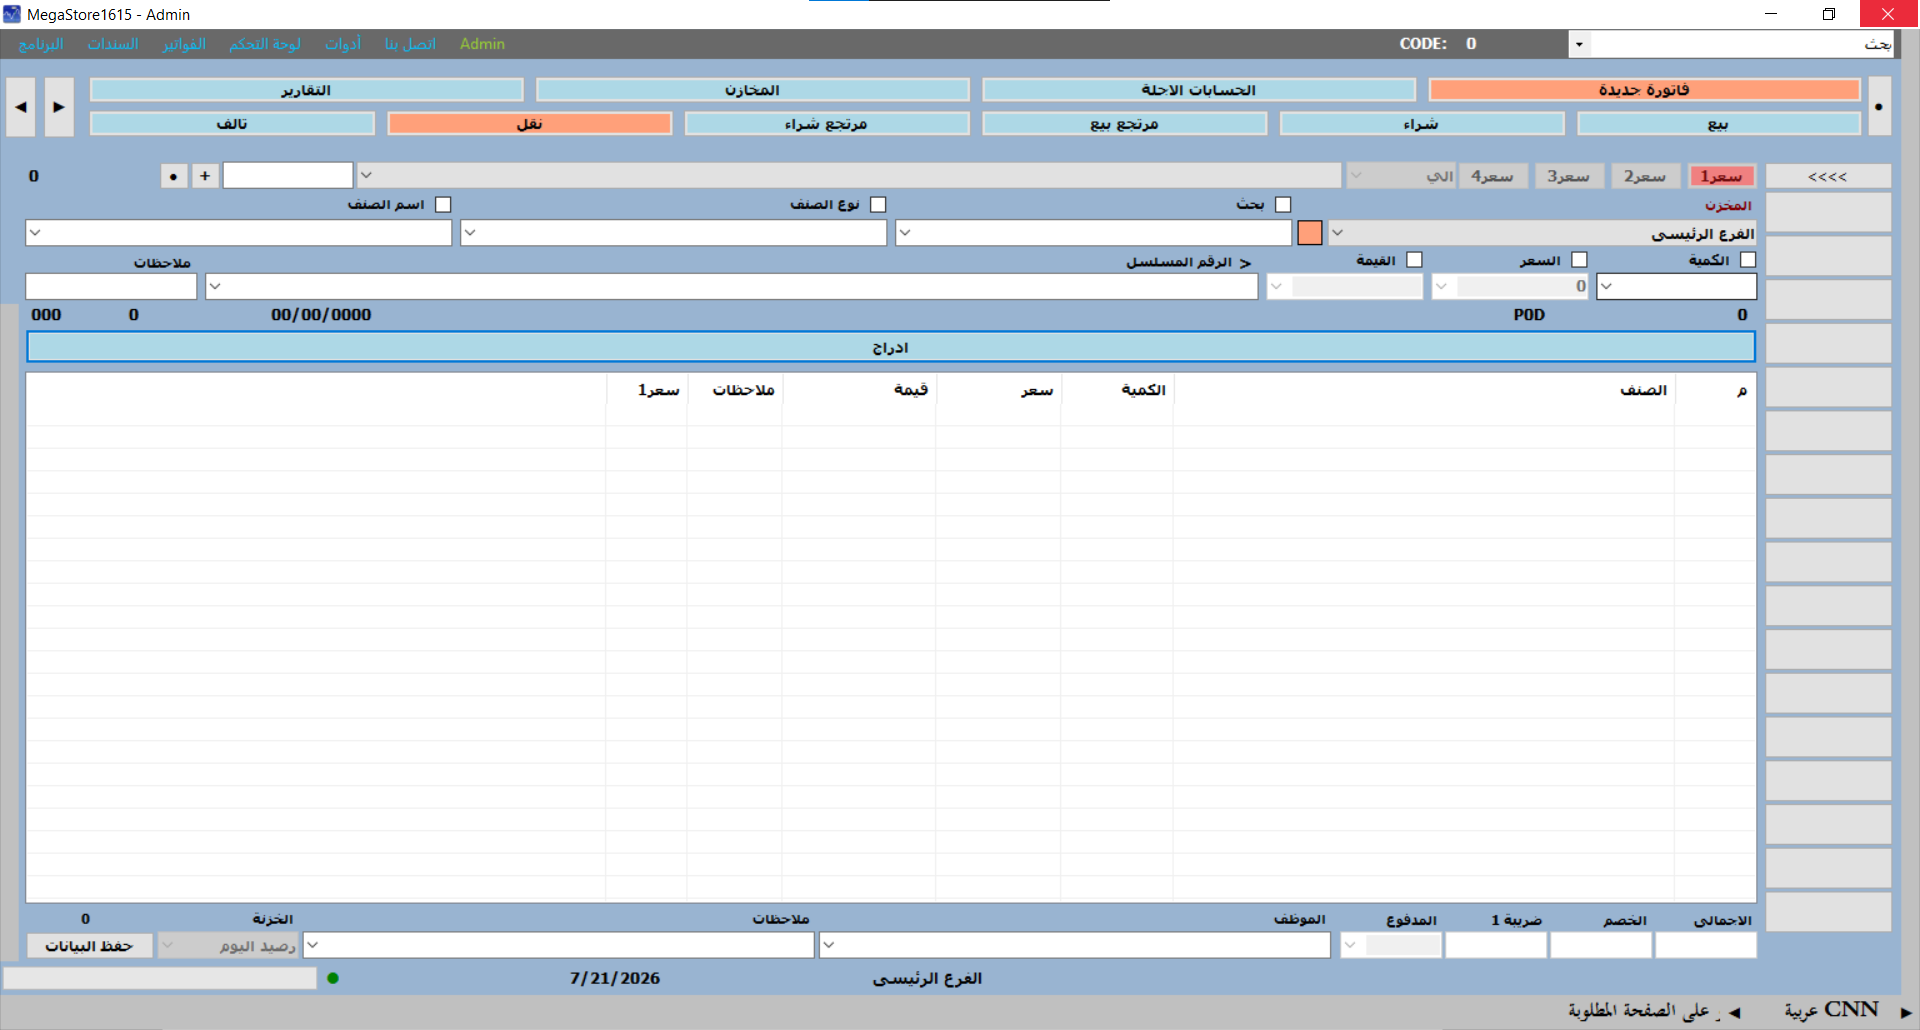This screenshot has width=1920, height=1030.
Task: Click the MegaStore app icon in title bar
Action: 12,14
